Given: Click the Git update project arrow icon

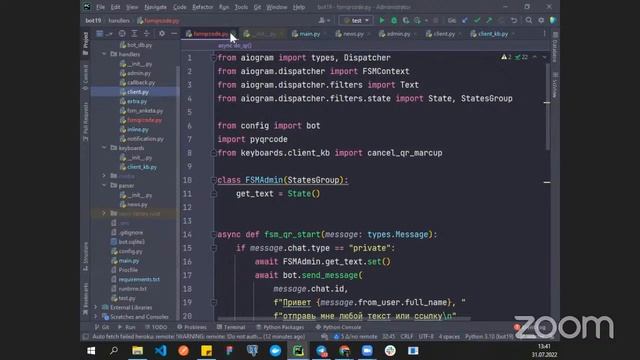Looking at the screenshot, I should (465, 20).
